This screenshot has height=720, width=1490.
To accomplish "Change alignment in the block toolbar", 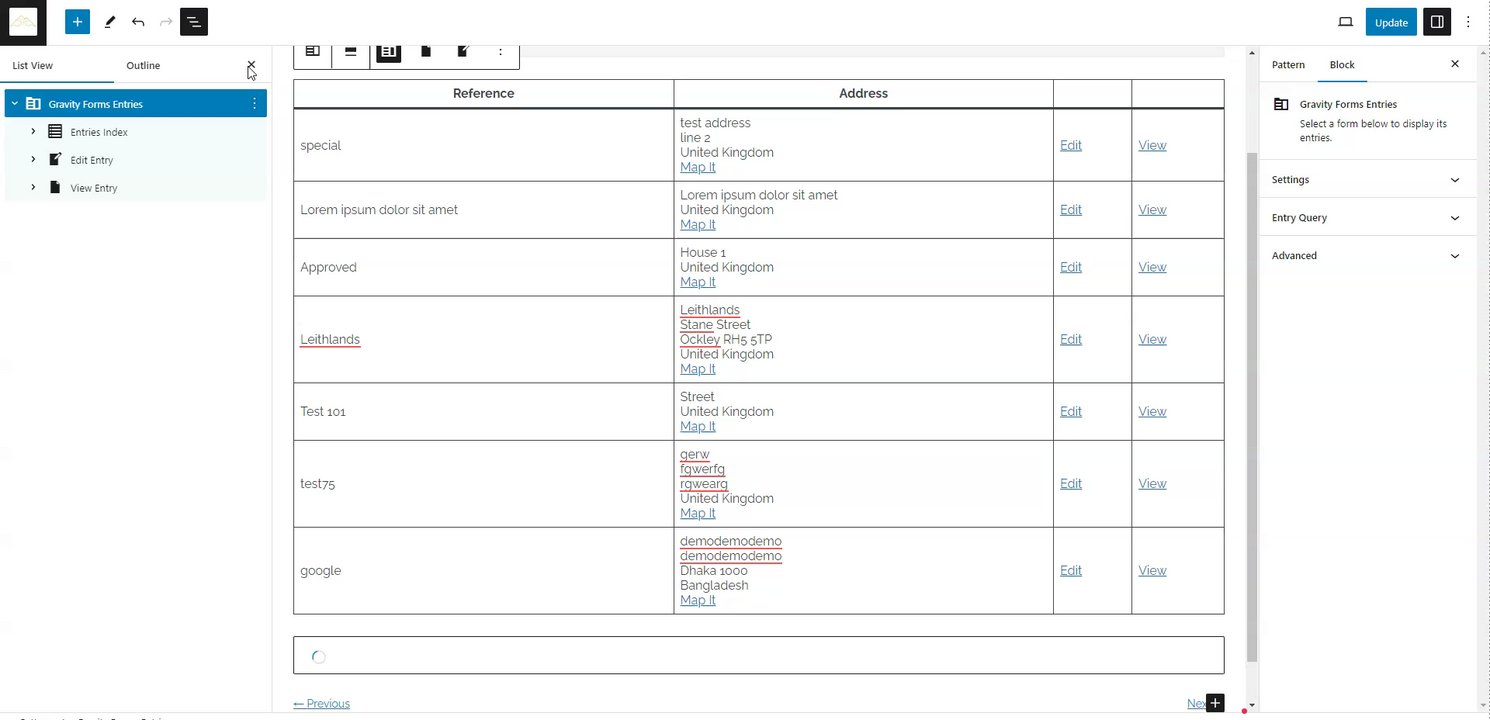I will coord(351,51).
